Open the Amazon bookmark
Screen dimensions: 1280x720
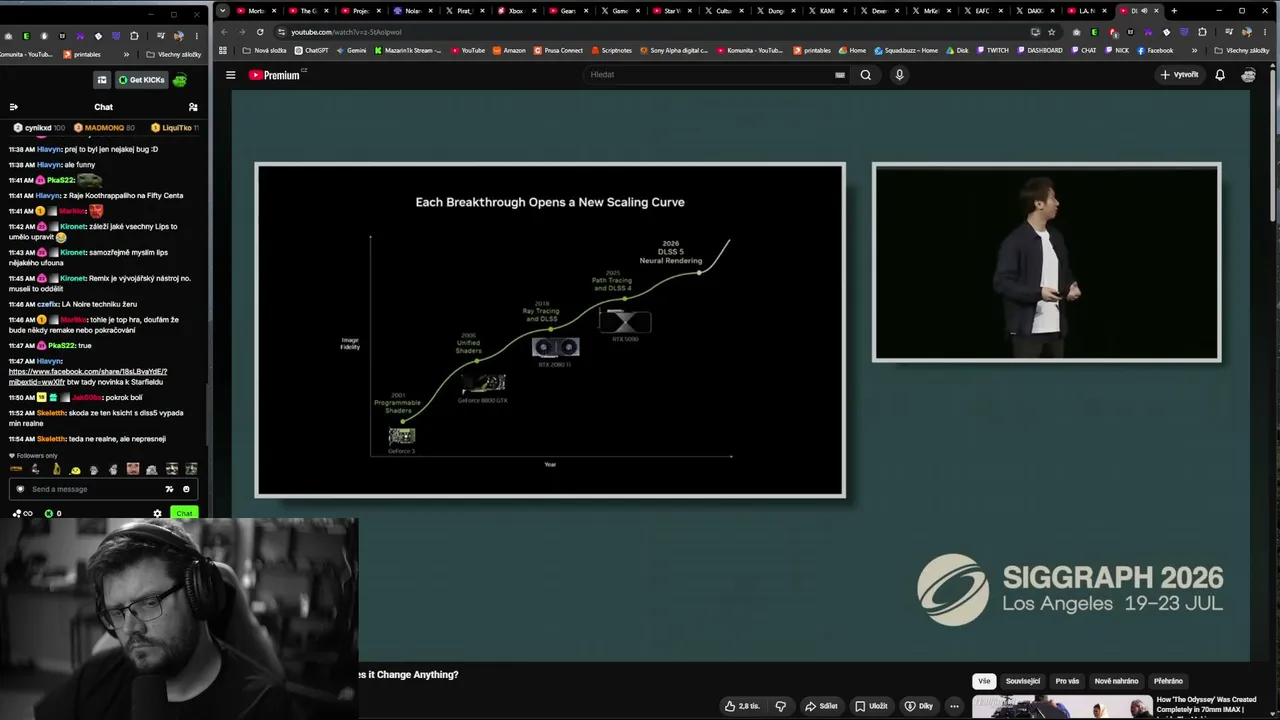coord(509,50)
